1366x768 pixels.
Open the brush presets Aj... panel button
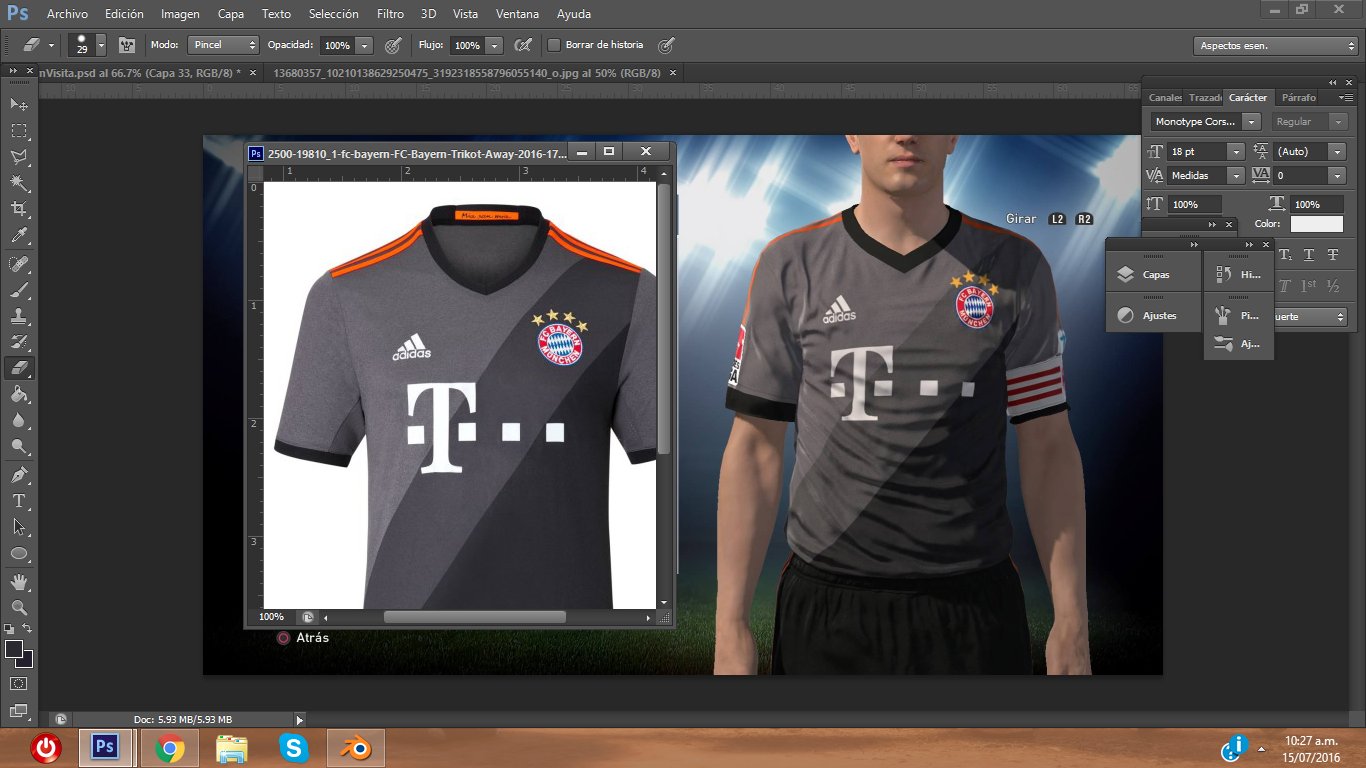(1239, 343)
